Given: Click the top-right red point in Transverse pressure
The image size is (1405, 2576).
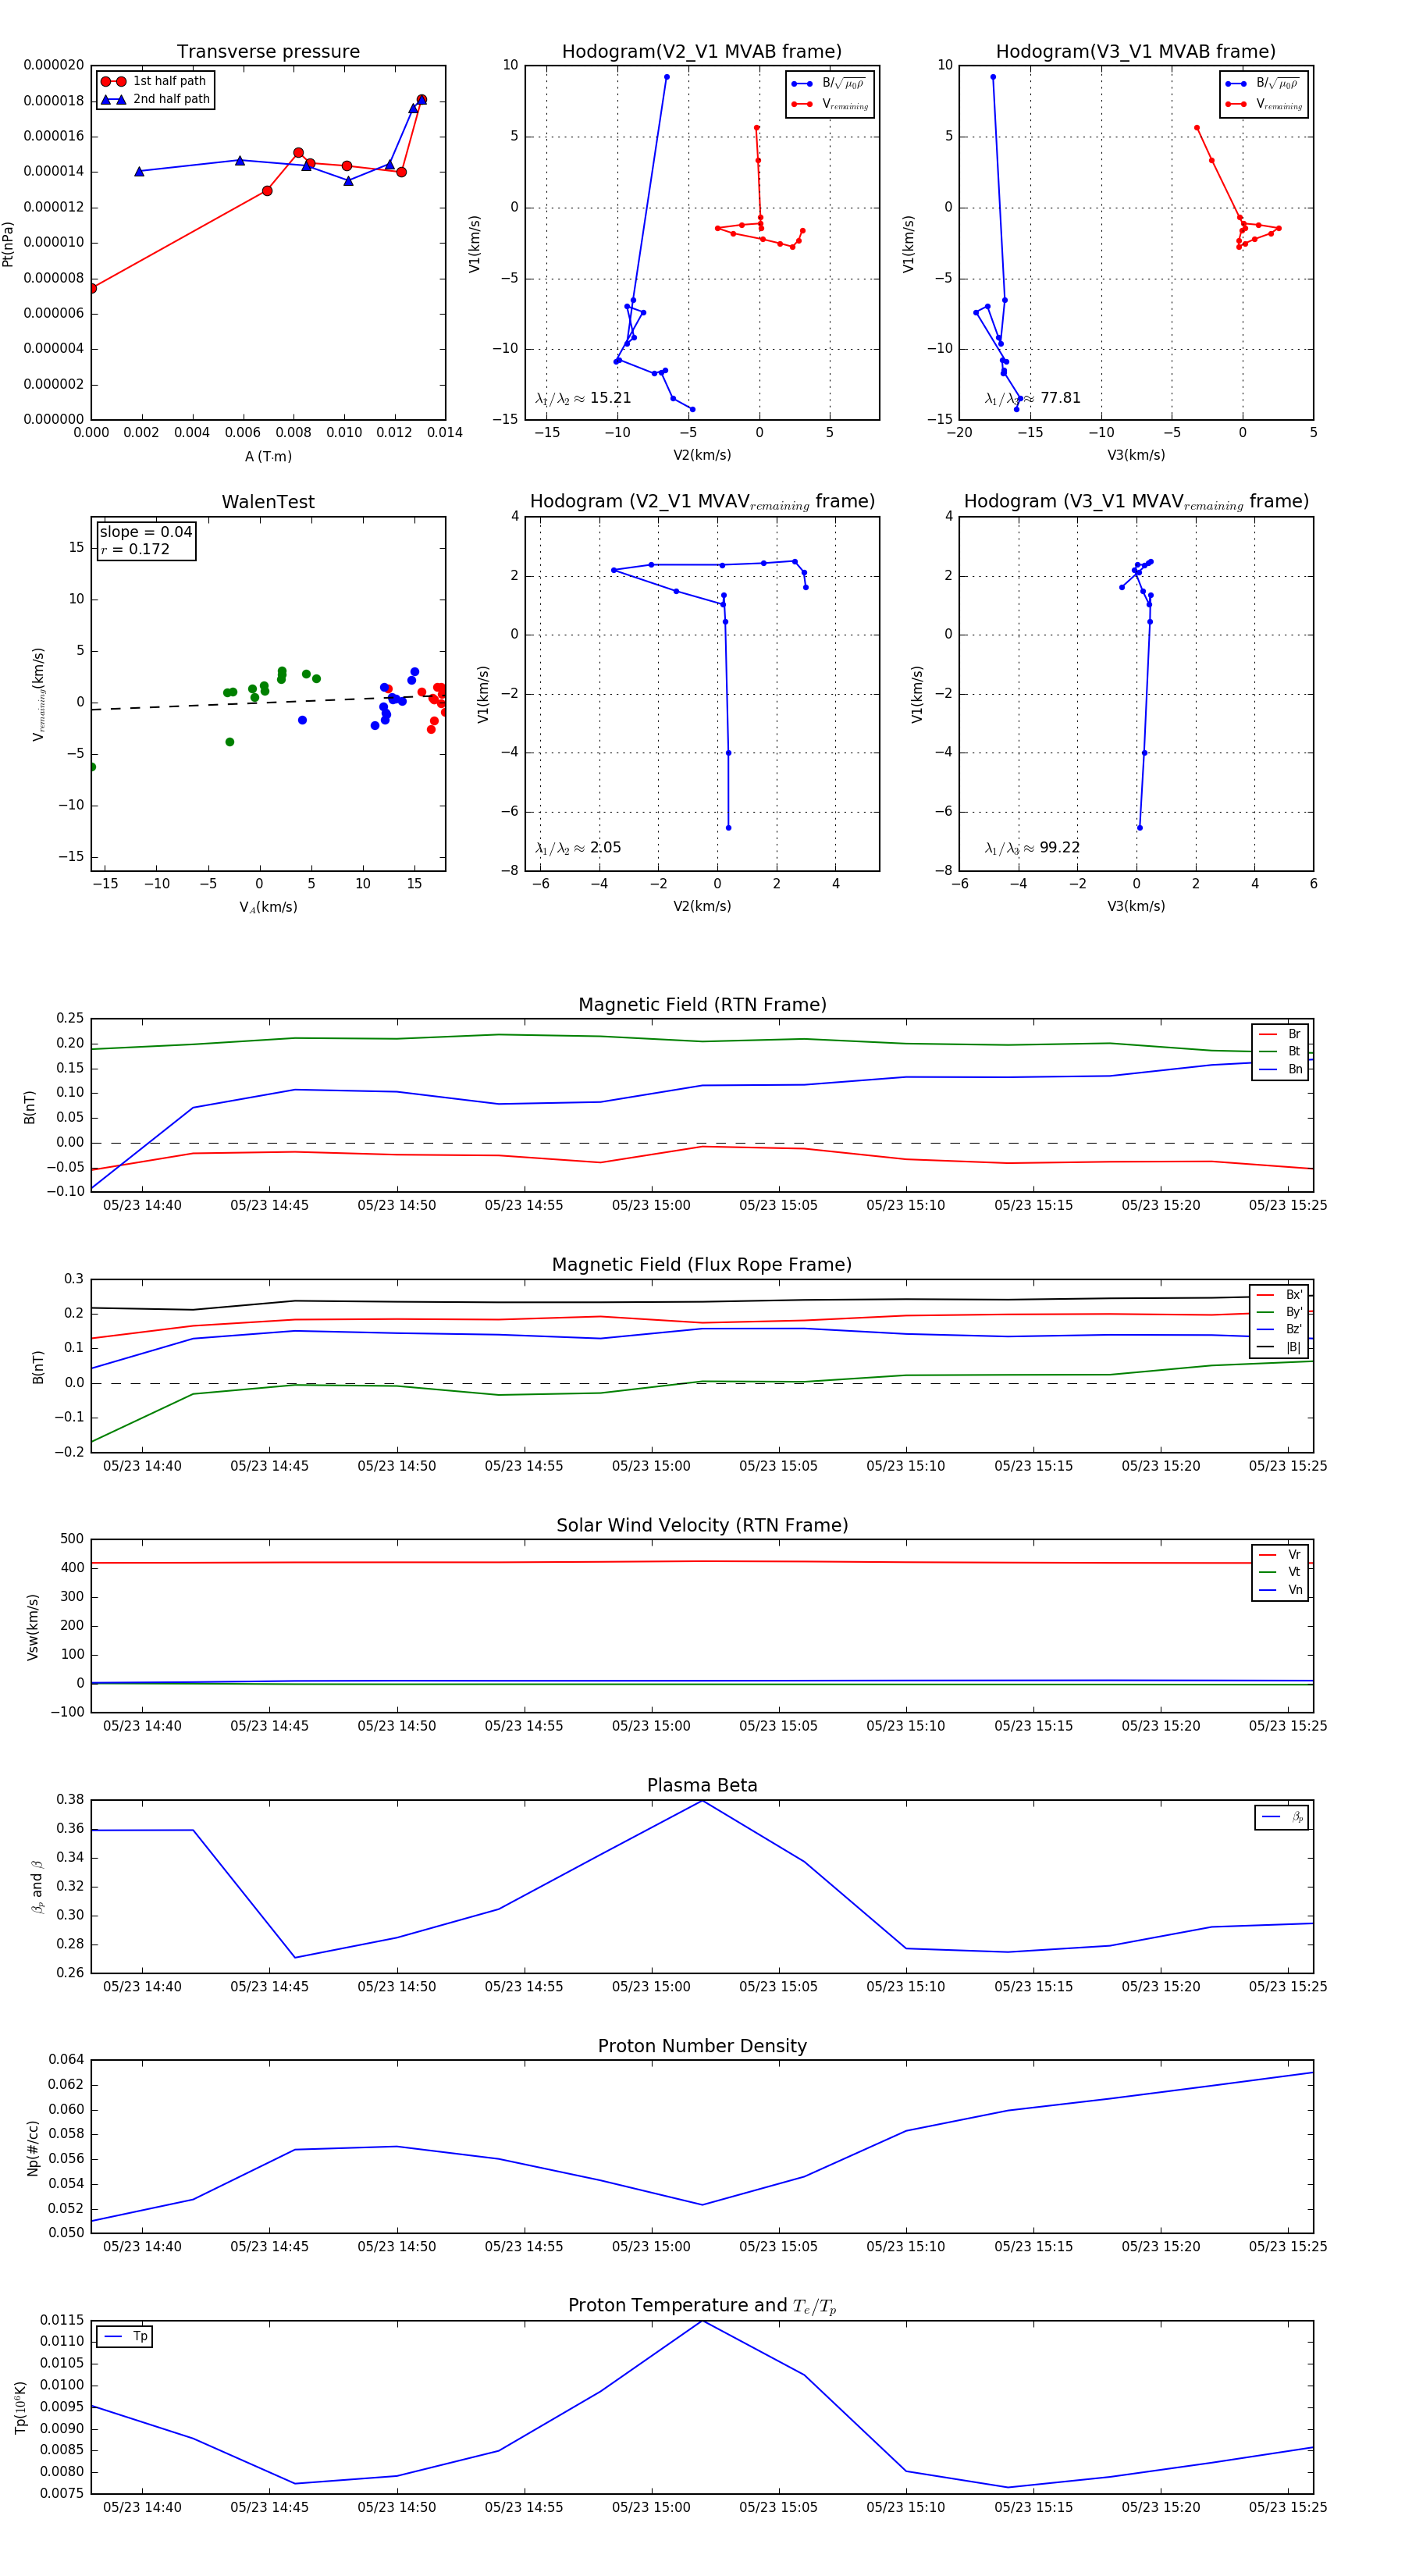Looking at the screenshot, I should point(422,100).
